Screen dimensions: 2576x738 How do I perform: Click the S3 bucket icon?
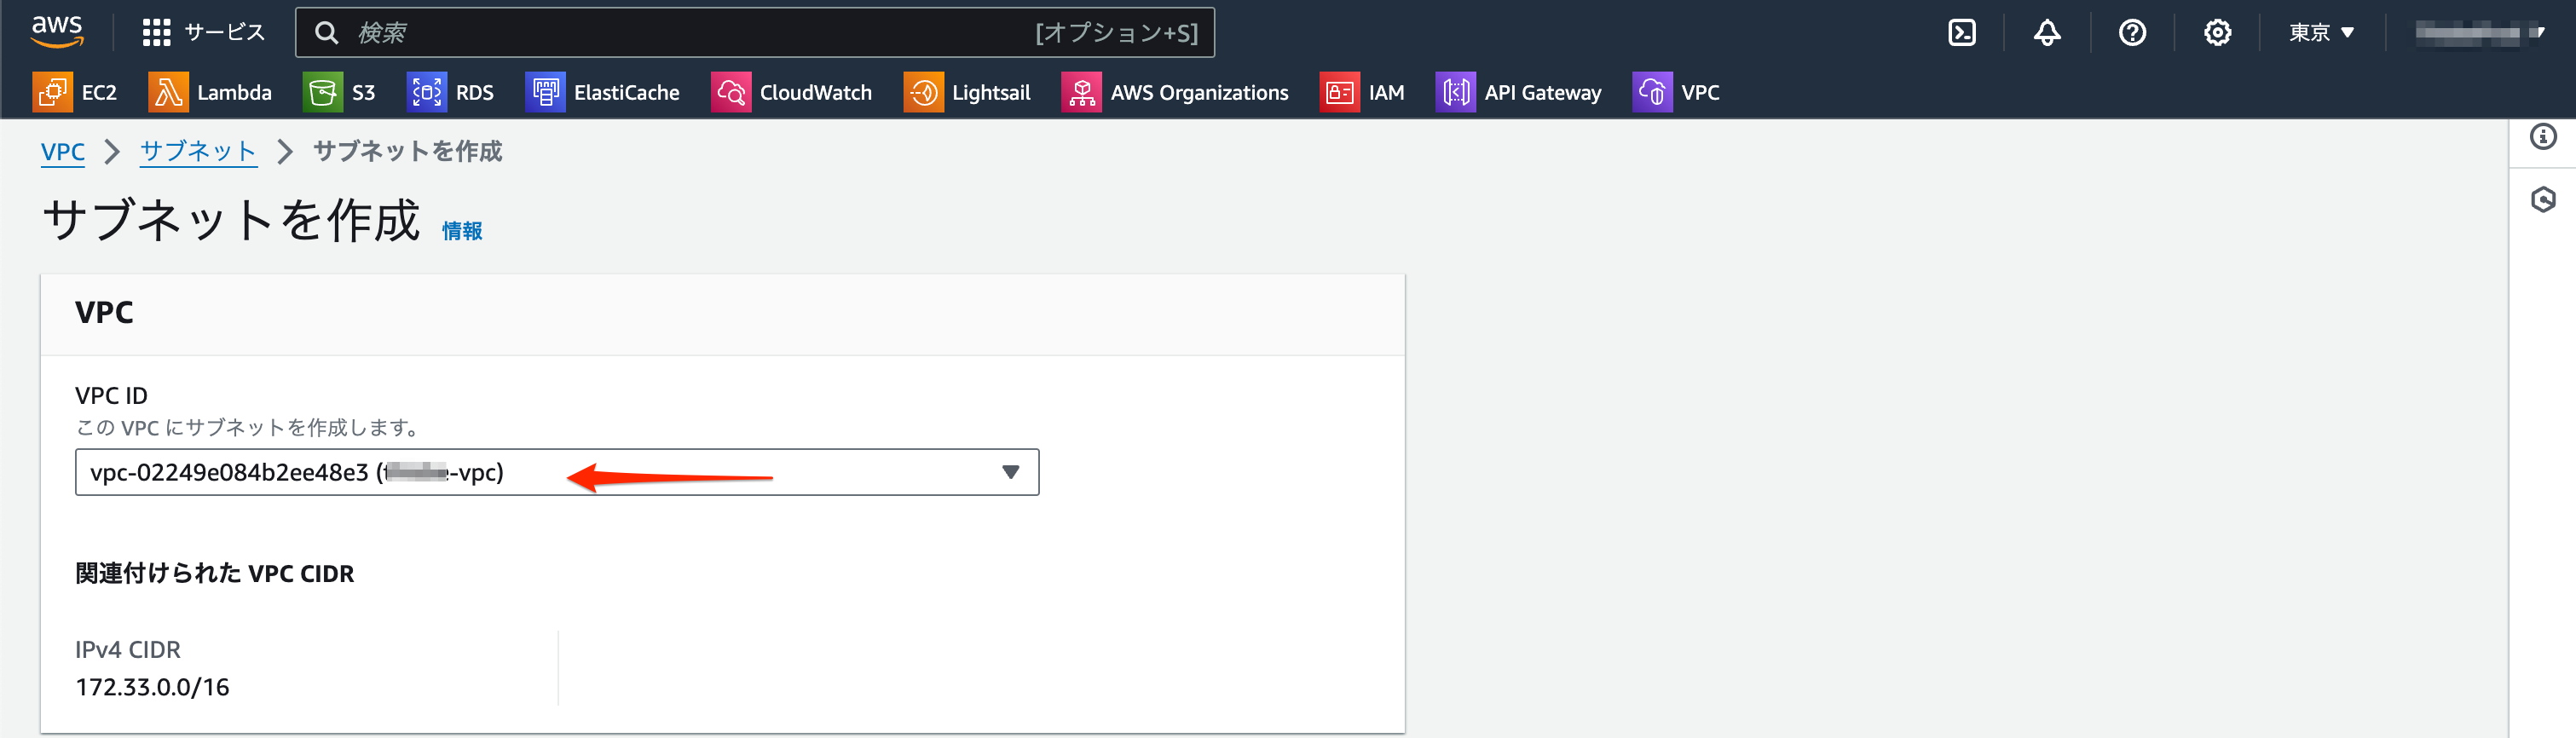pos(323,92)
